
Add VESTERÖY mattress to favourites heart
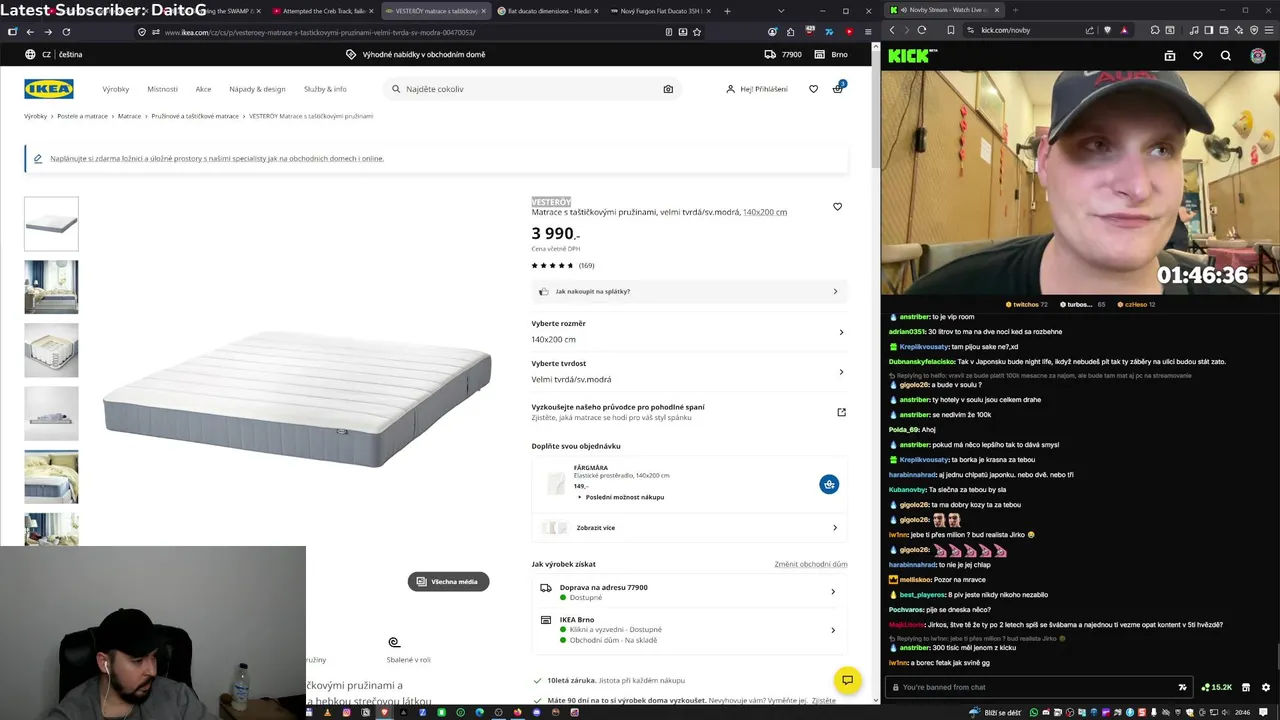pos(837,207)
